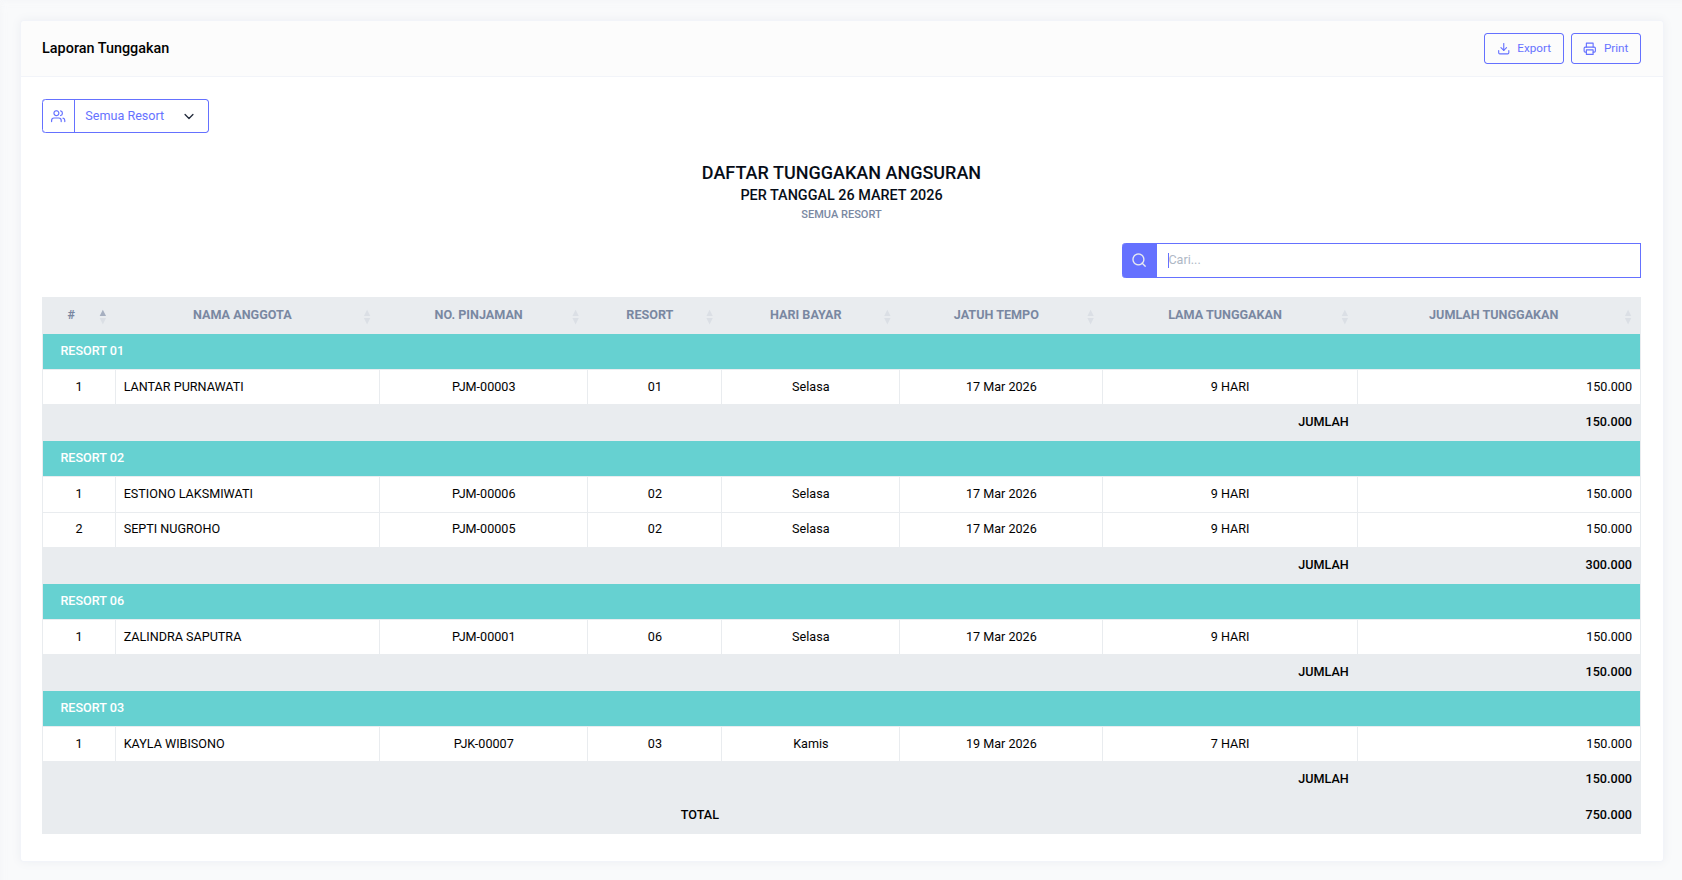This screenshot has height=880, width=1682.
Task: Sort by Lama Tunggakan column
Action: [x=1224, y=315]
